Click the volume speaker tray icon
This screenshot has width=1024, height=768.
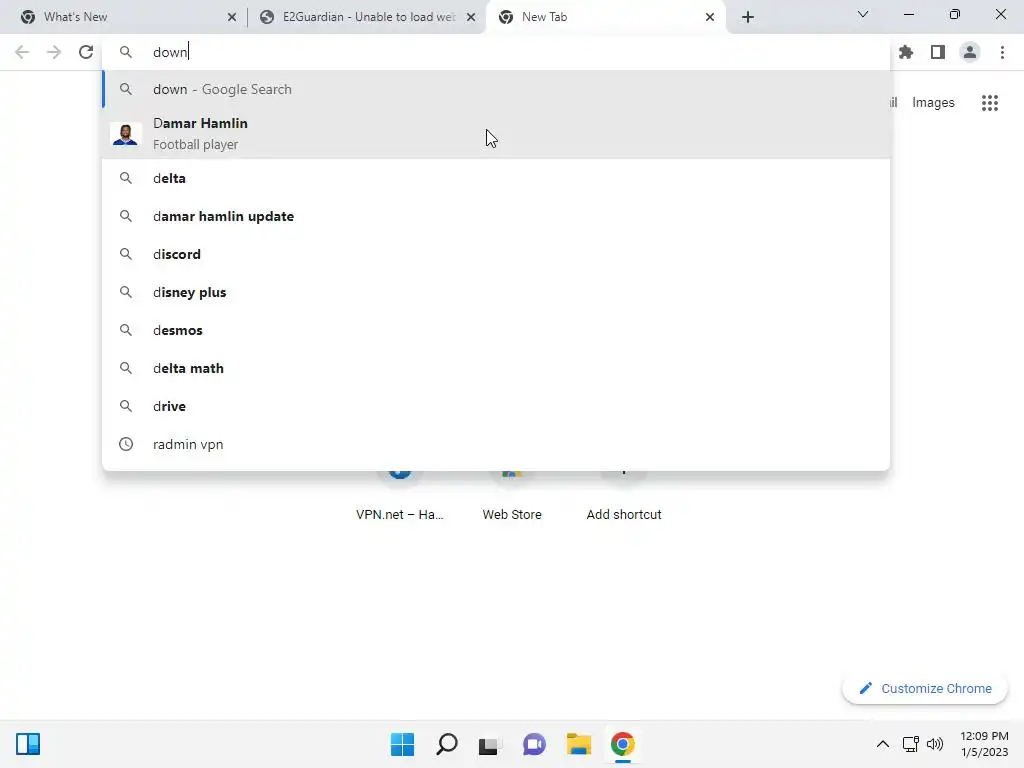pos(935,744)
